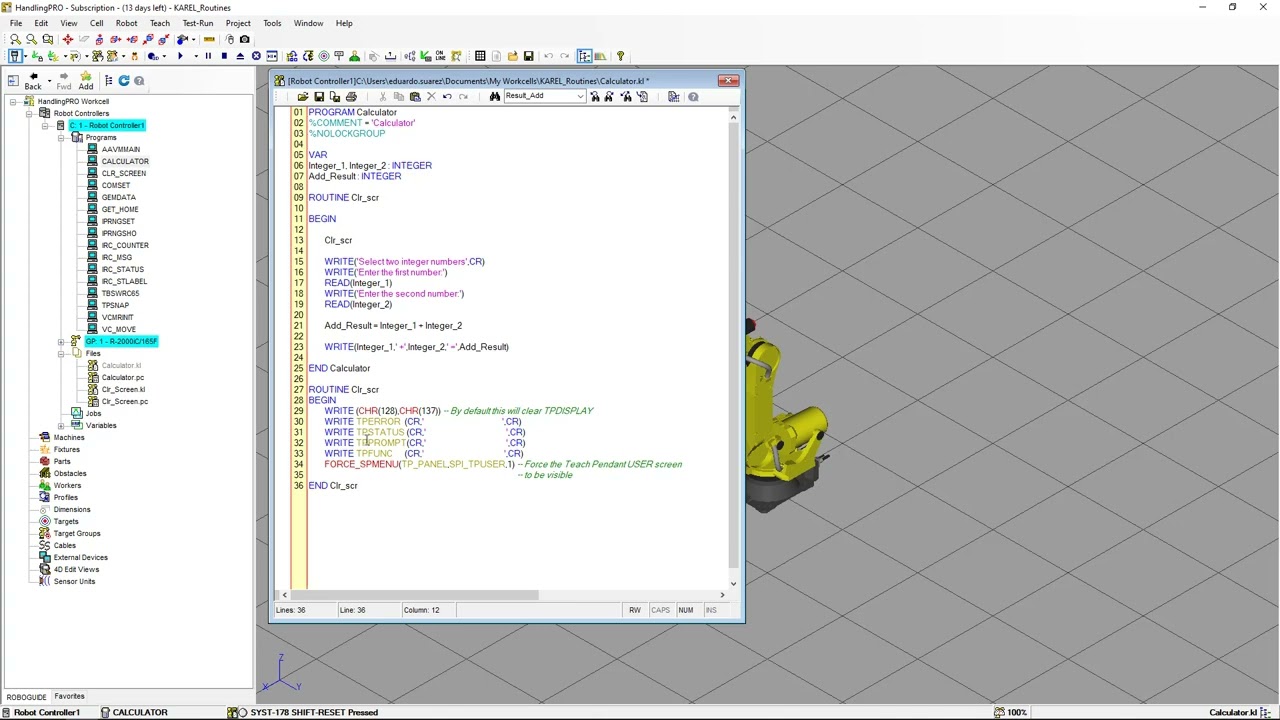Click the binoculars find icon

(495, 97)
